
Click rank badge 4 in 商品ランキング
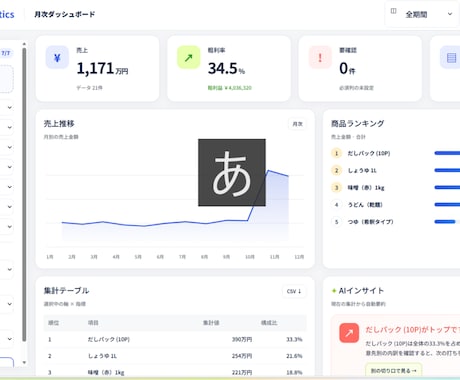tap(336, 205)
